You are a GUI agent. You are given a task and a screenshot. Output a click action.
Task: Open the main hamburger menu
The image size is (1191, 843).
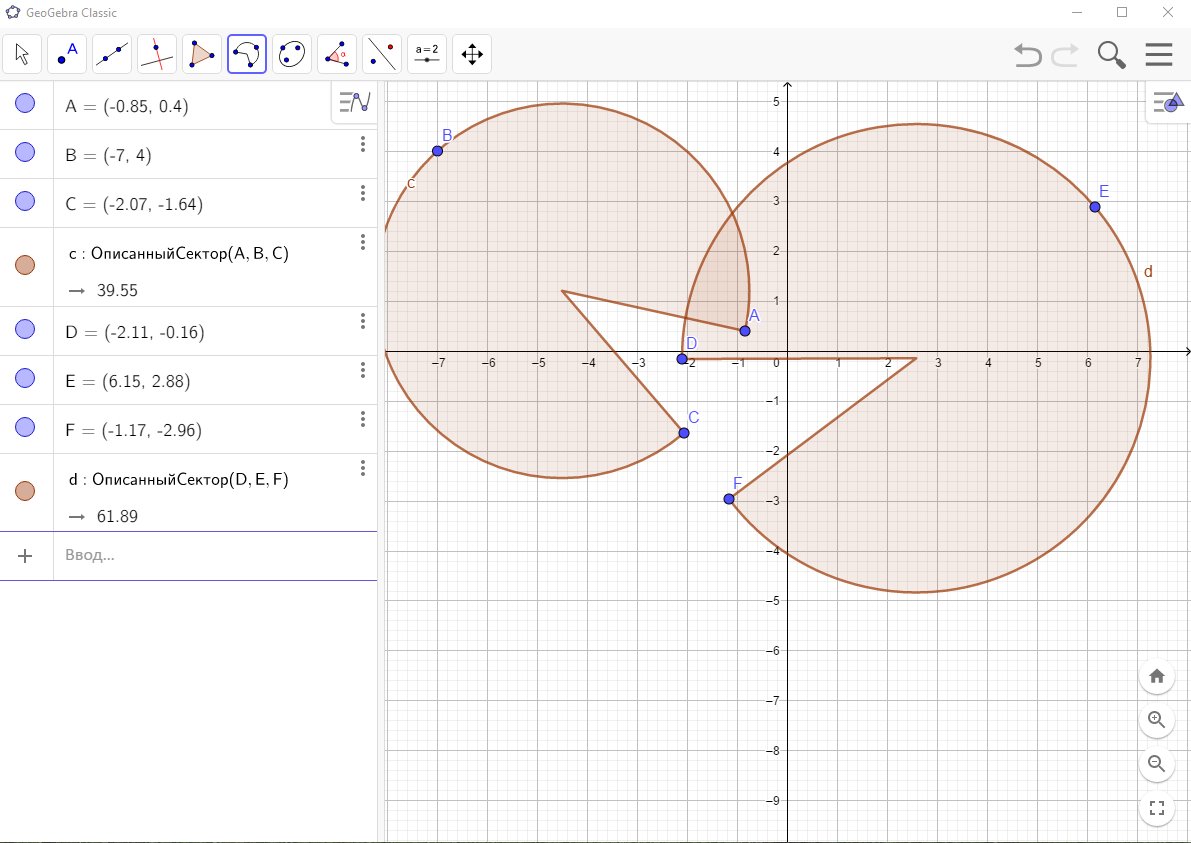[1159, 54]
